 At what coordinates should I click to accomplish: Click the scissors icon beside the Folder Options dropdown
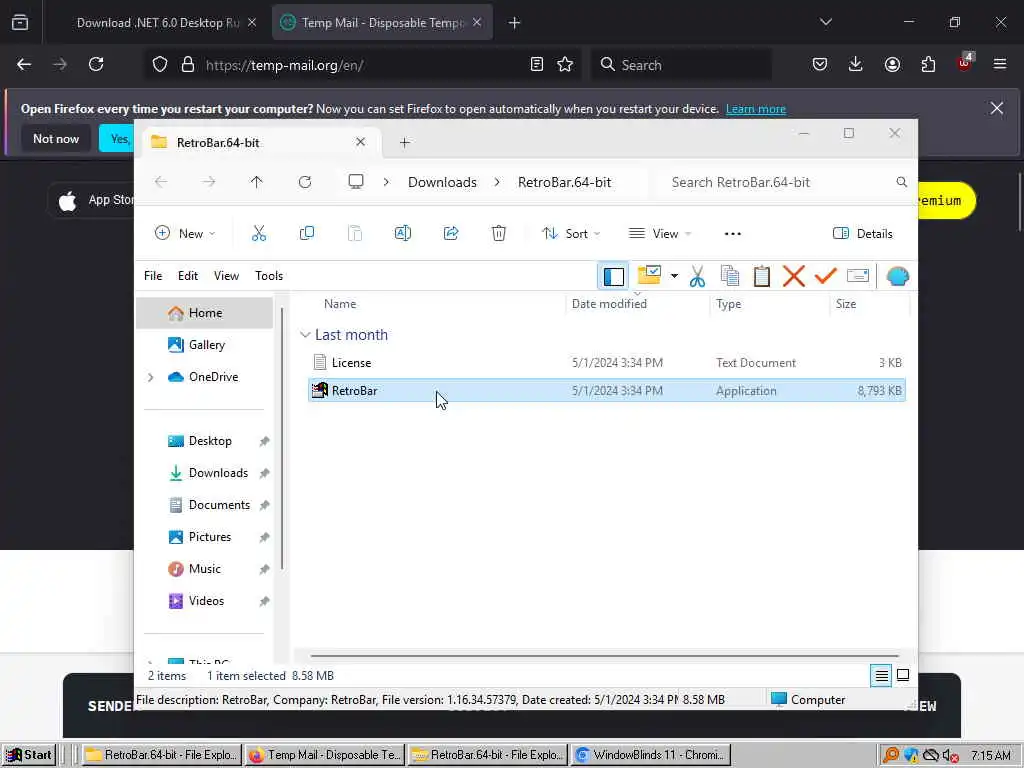click(697, 276)
